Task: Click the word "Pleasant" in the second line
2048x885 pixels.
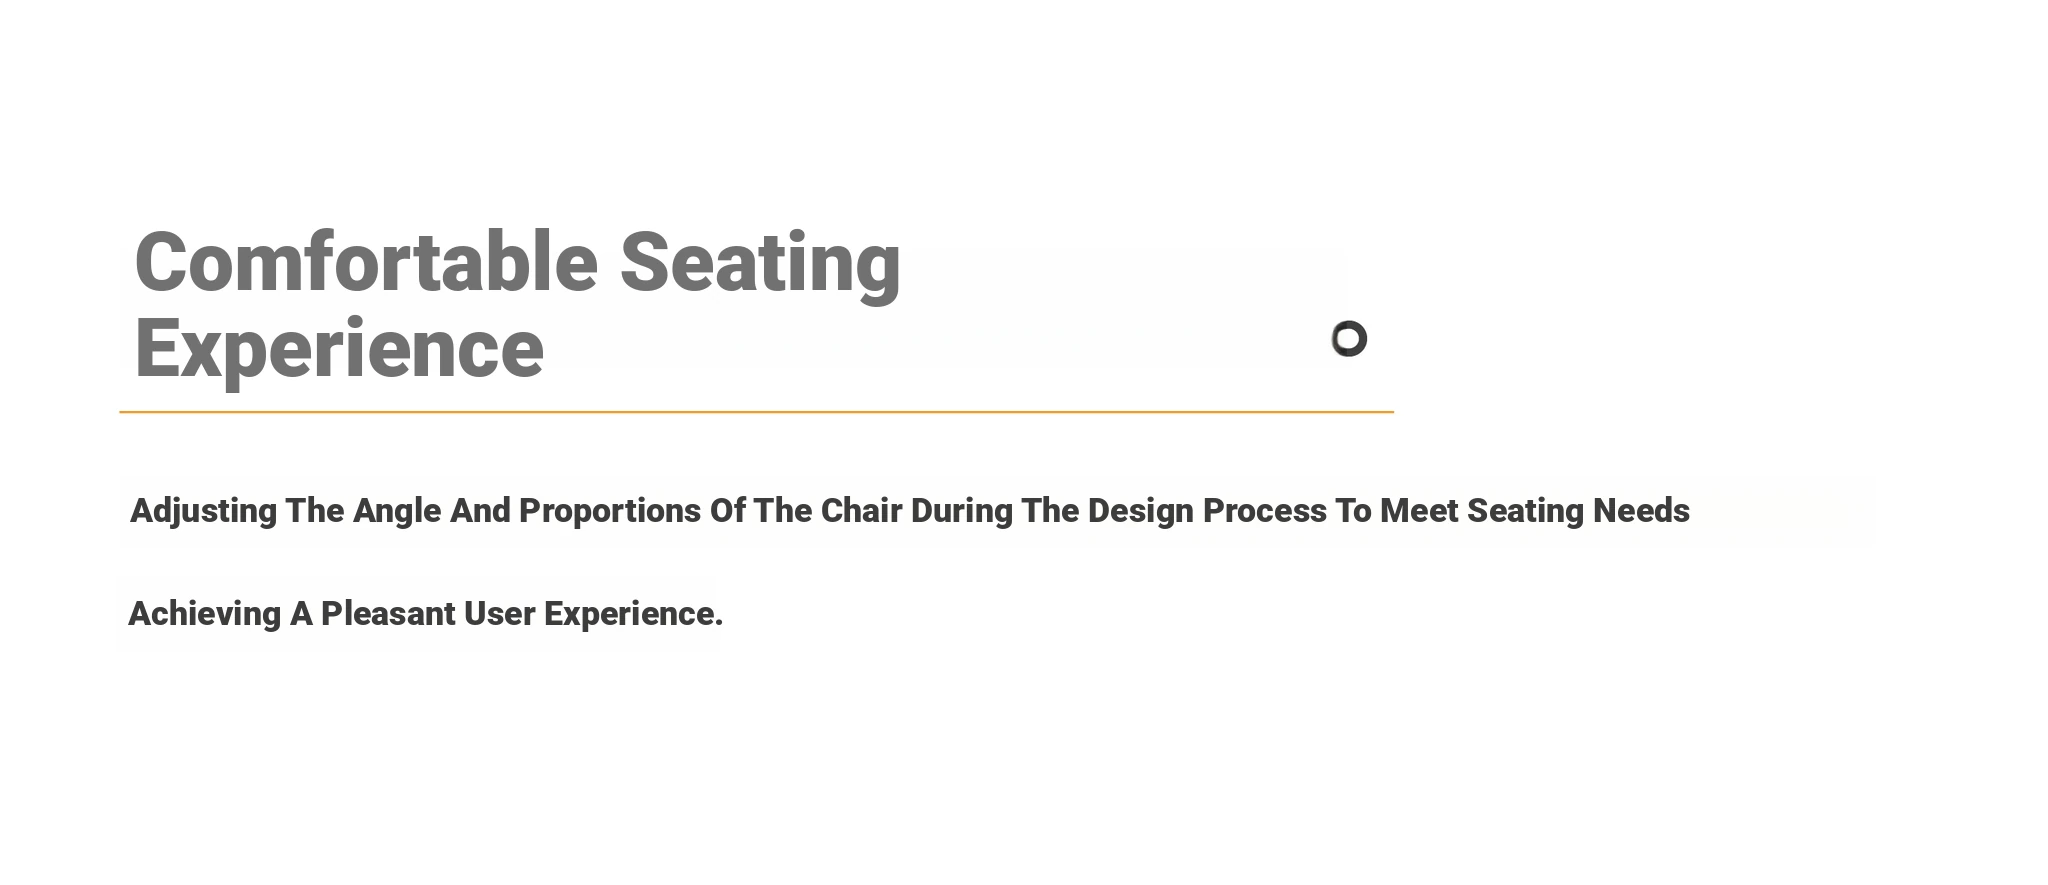Action: click(388, 613)
